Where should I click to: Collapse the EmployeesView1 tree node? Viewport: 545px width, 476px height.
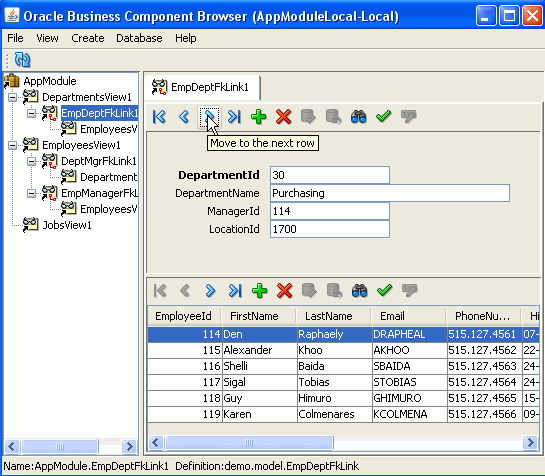[12, 145]
